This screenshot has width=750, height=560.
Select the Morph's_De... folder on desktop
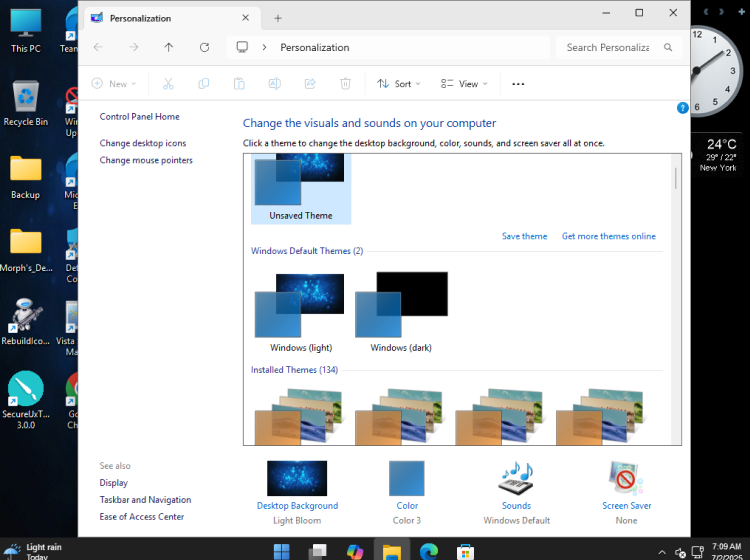tap(26, 251)
